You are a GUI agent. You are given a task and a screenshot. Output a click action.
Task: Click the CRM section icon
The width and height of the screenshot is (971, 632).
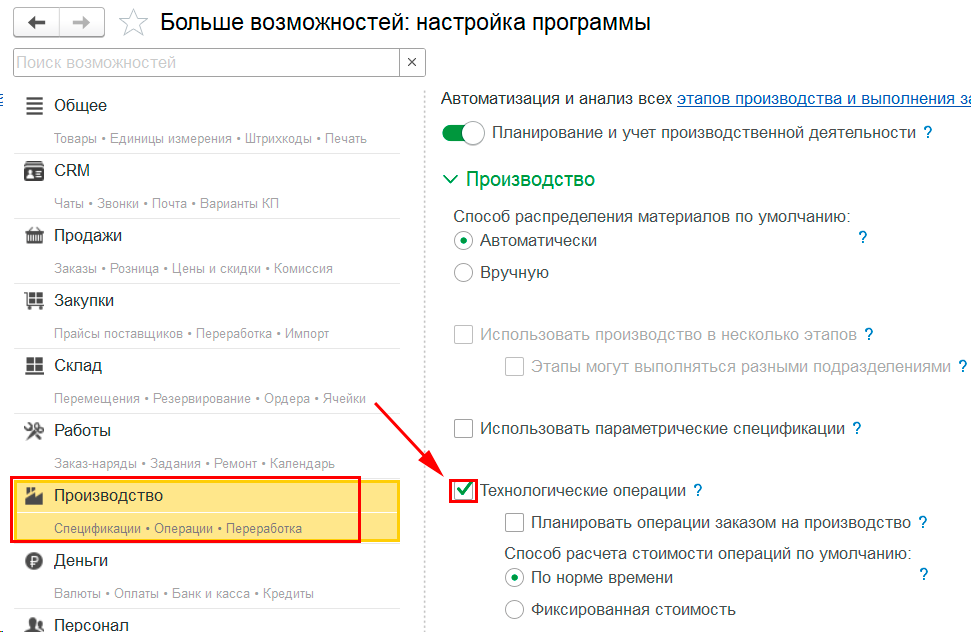(34, 171)
